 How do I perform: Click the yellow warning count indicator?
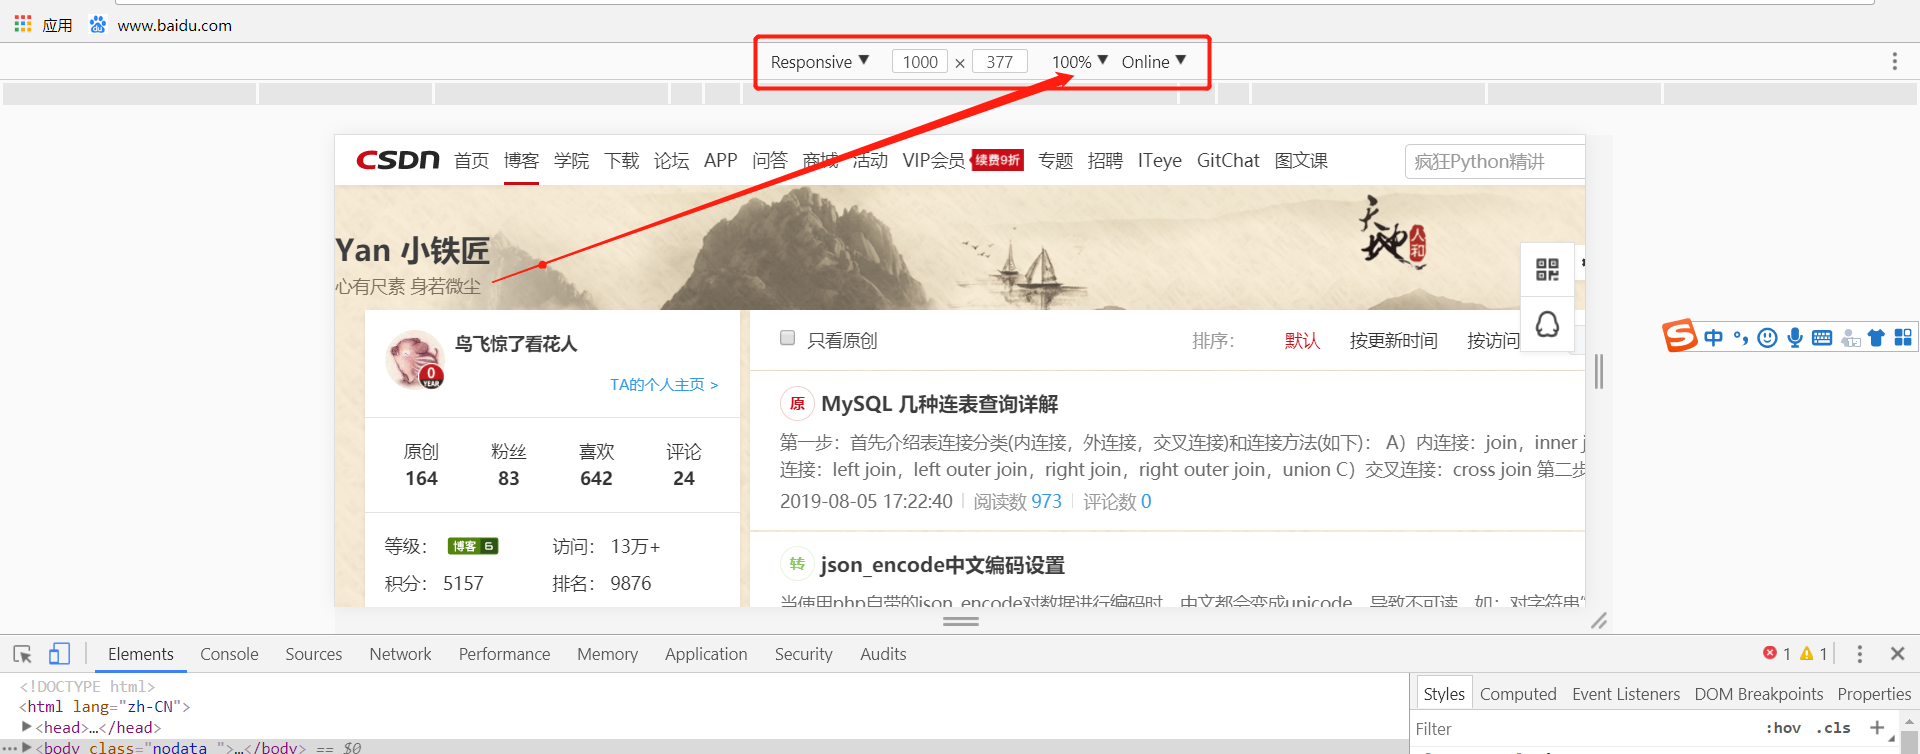click(1813, 653)
